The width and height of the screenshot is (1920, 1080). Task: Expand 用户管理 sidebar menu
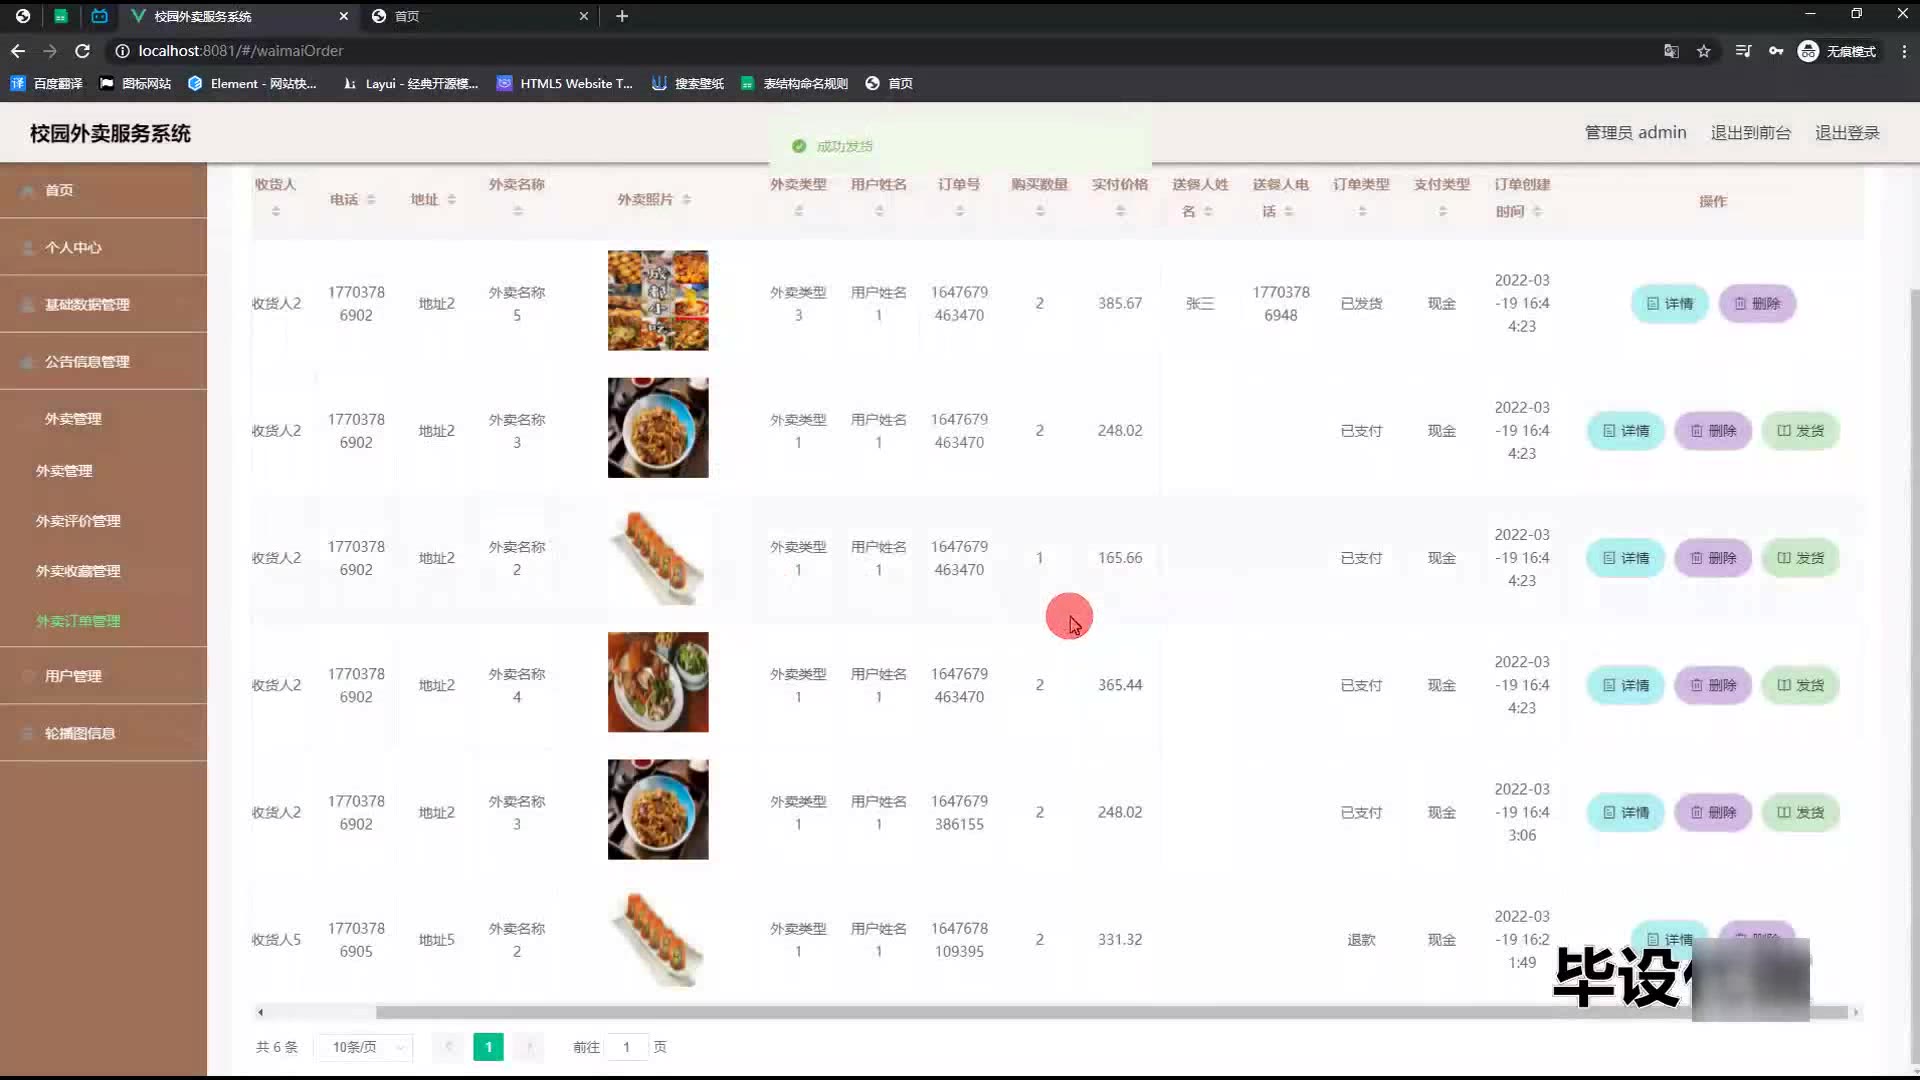pos(73,676)
